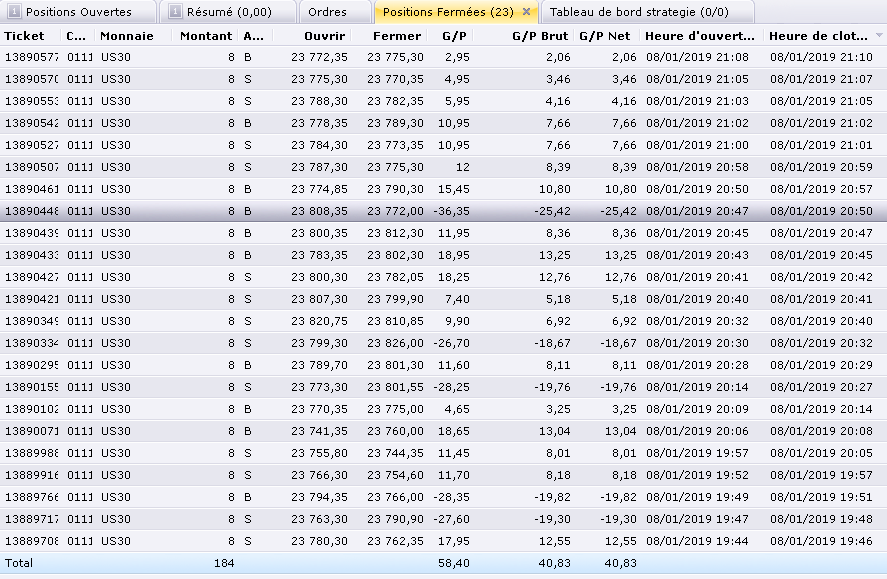
Task: Click the Total row's 58,40 value
Action: (x=453, y=563)
